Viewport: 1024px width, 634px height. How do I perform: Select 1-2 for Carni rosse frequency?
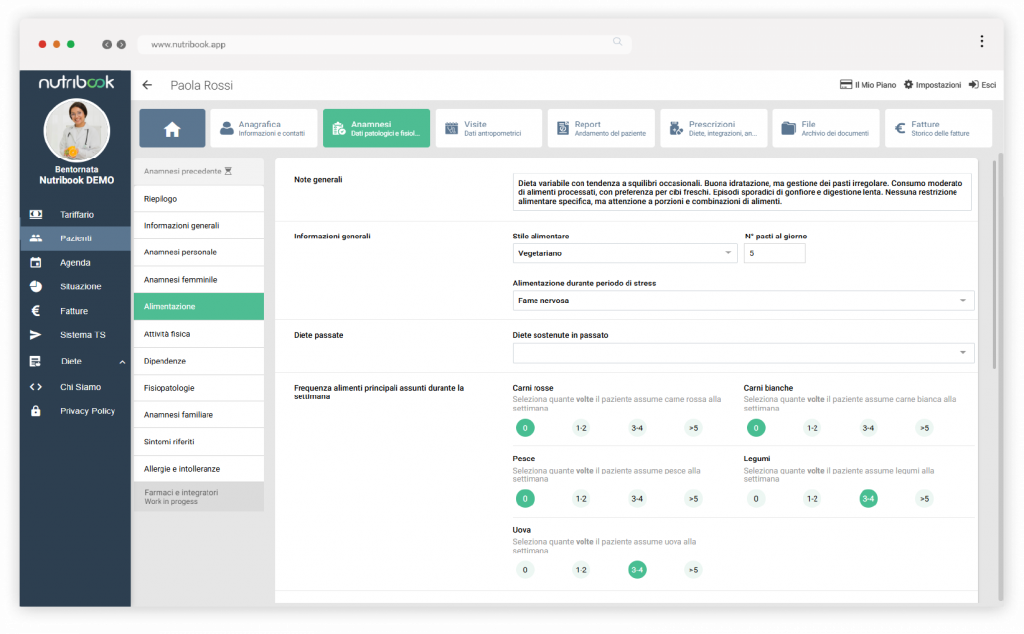tap(581, 428)
